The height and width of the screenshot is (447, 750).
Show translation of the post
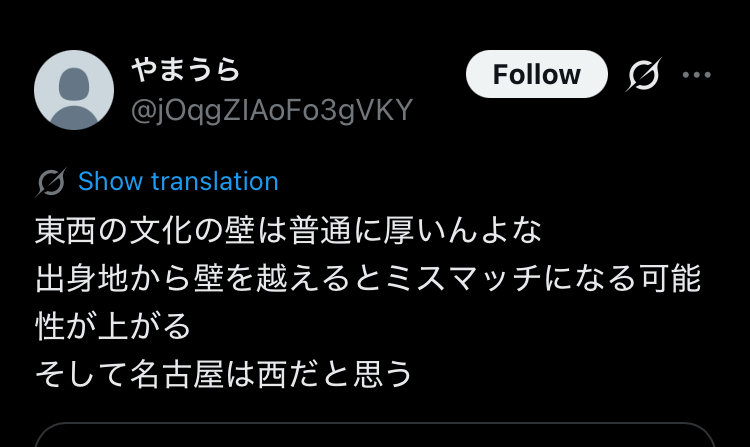pyautogui.click(x=178, y=182)
